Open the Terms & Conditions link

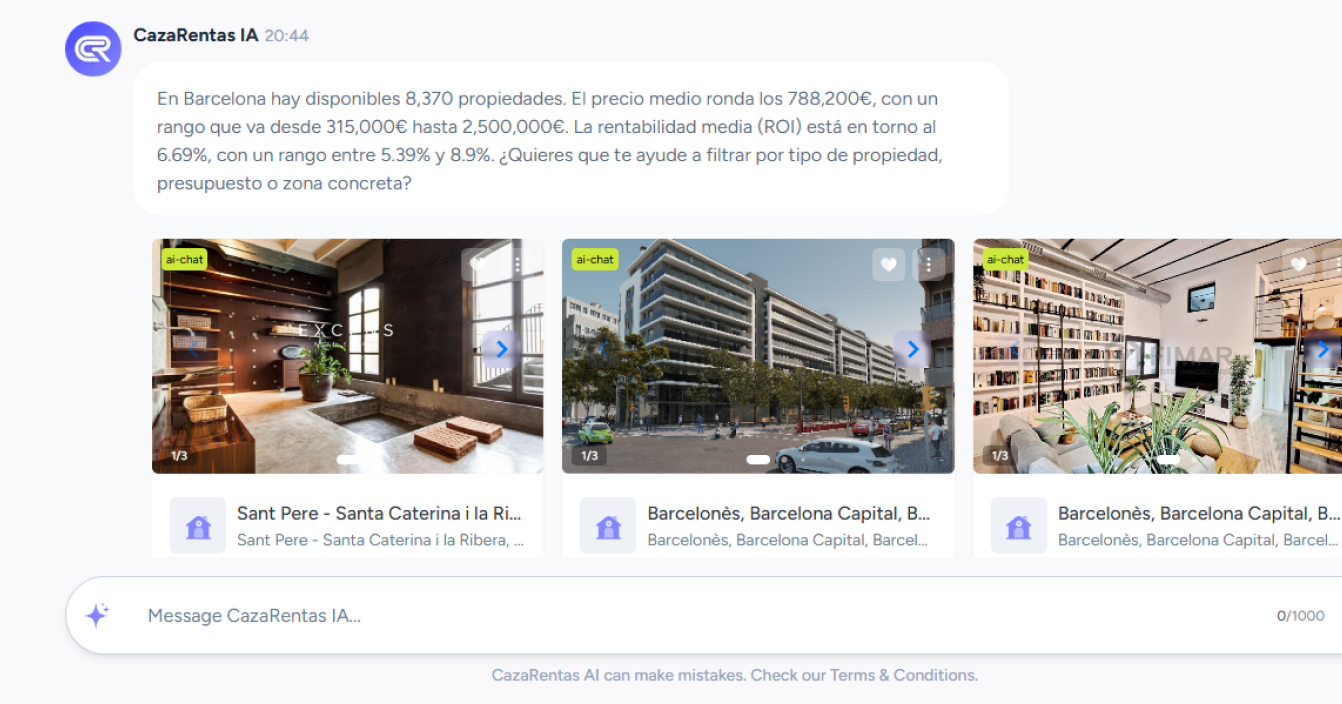coord(904,675)
